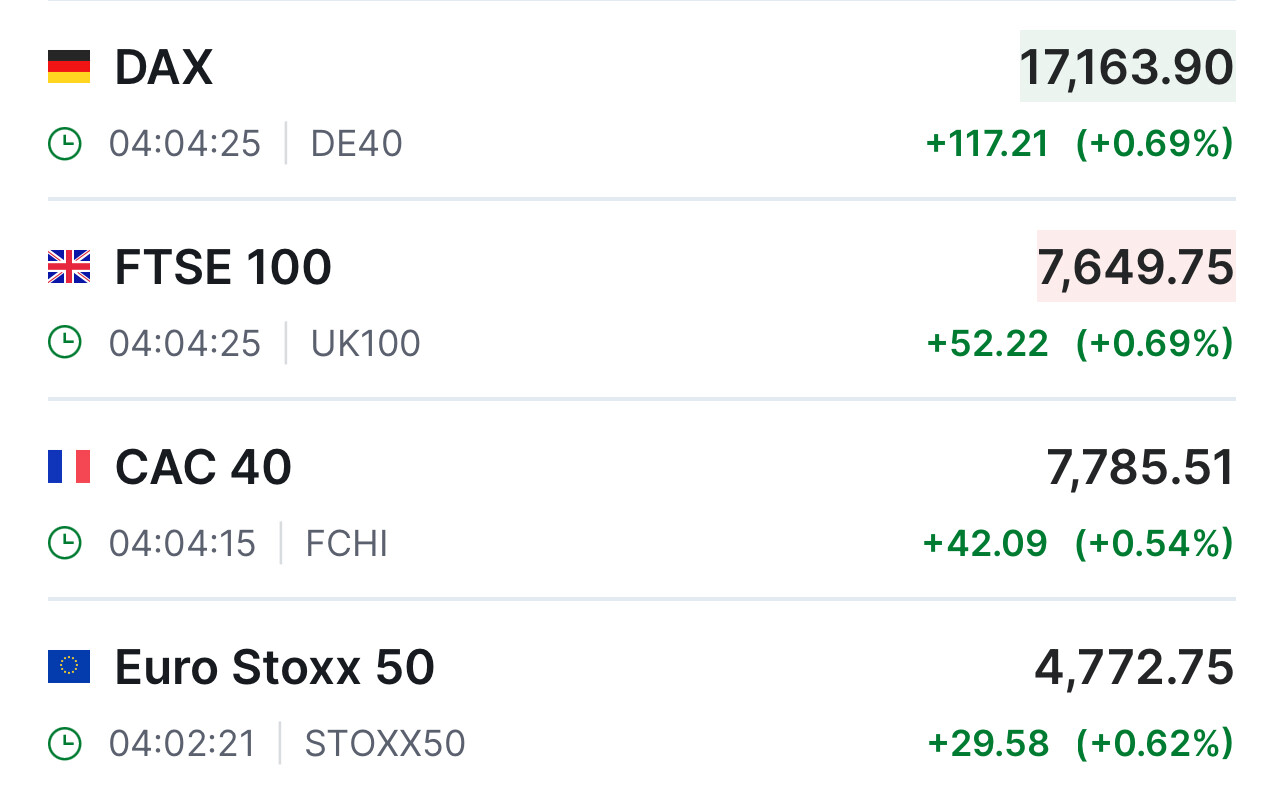Click the clock icon in the DAX row
Viewport: 1284px width, 786px height.
point(65,144)
